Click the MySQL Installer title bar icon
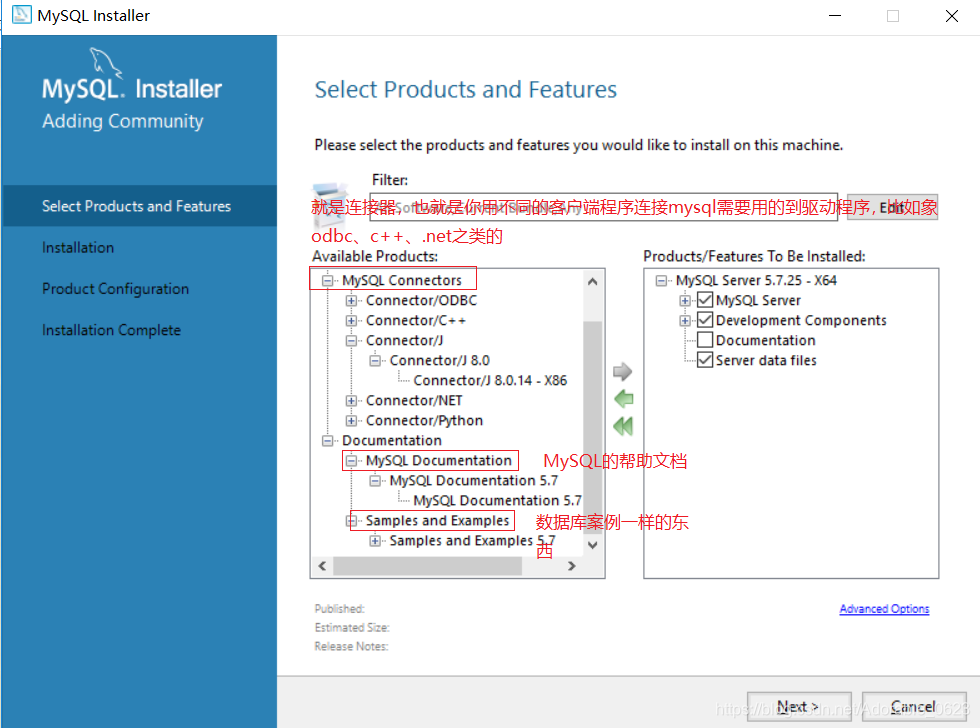This screenshot has width=980, height=728. click(21, 15)
